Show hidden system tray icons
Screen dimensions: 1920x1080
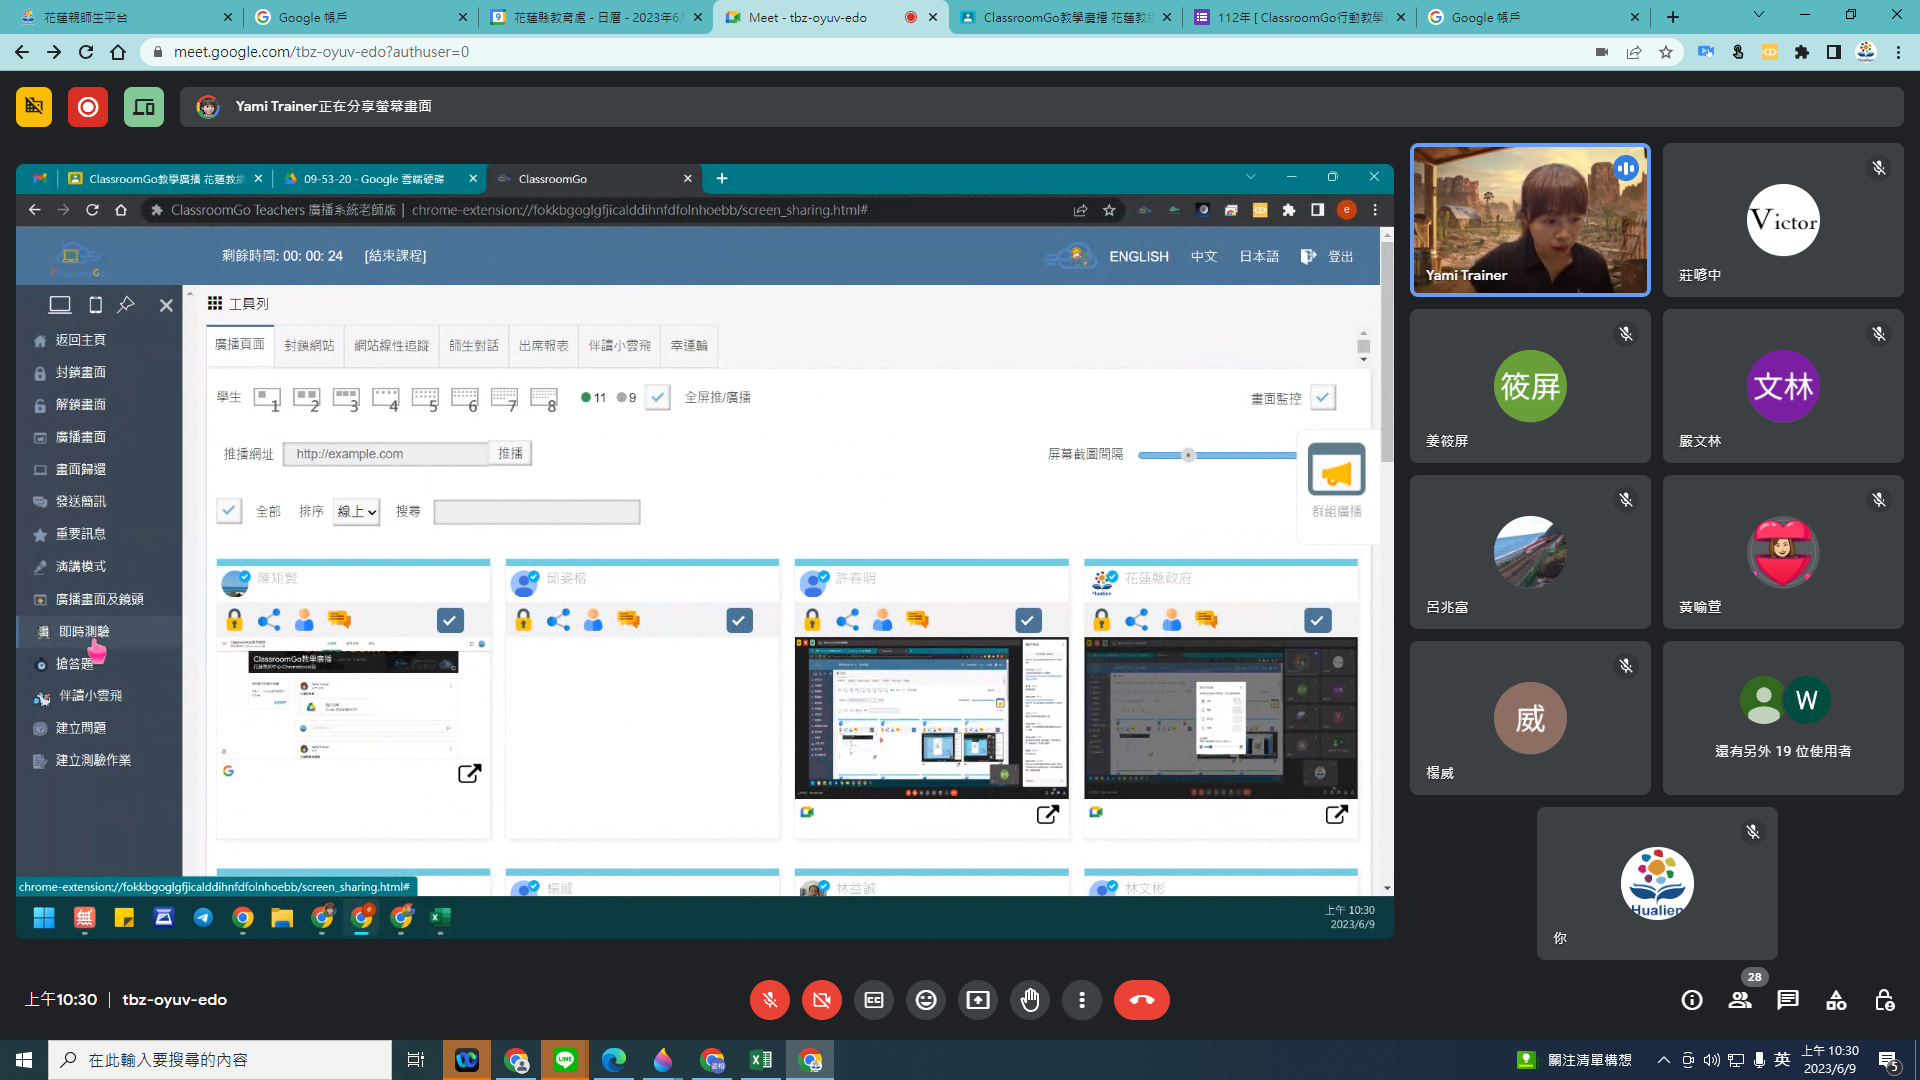tap(1663, 1060)
